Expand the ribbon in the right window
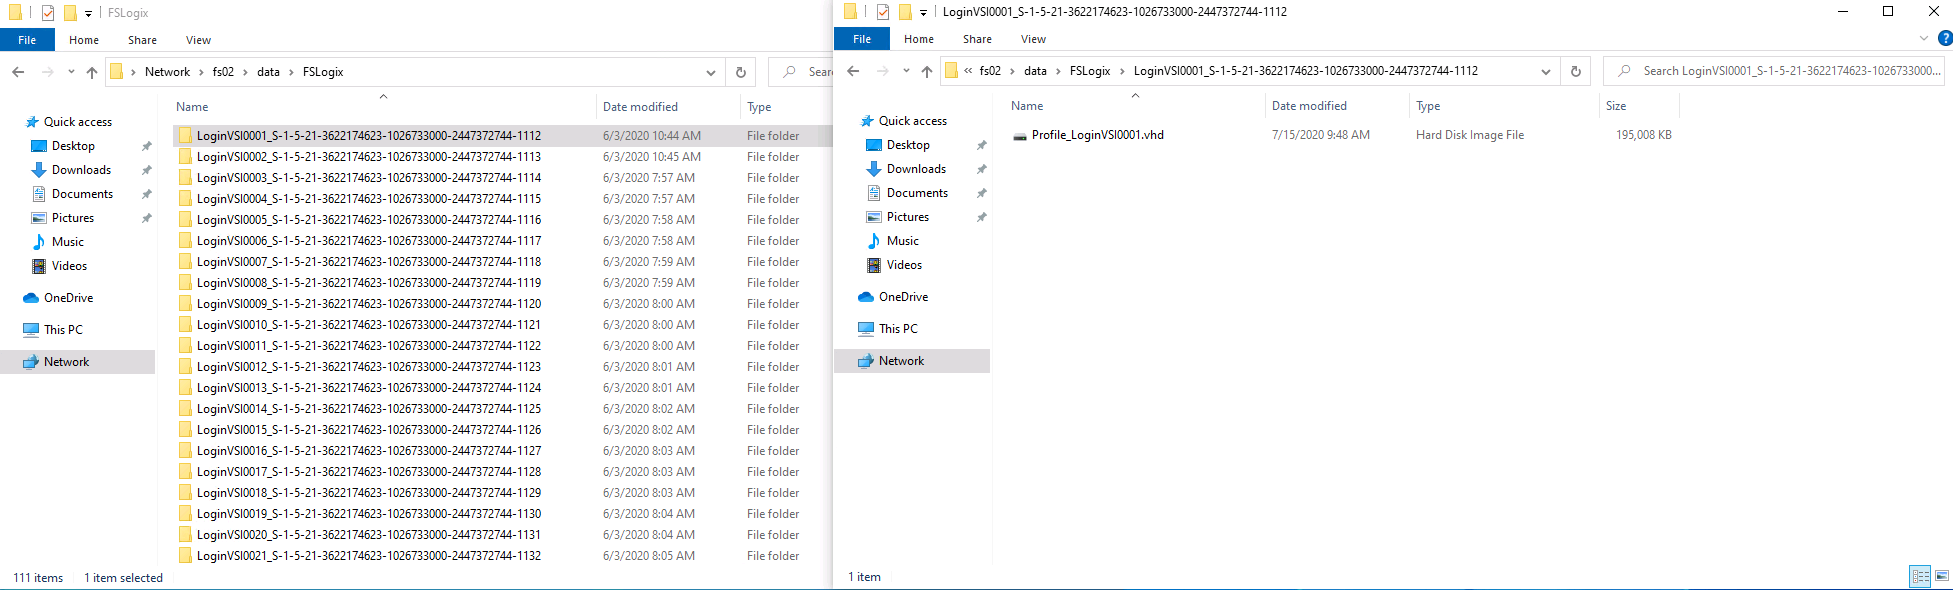Screen dimensions: 1953x590 point(1923,39)
